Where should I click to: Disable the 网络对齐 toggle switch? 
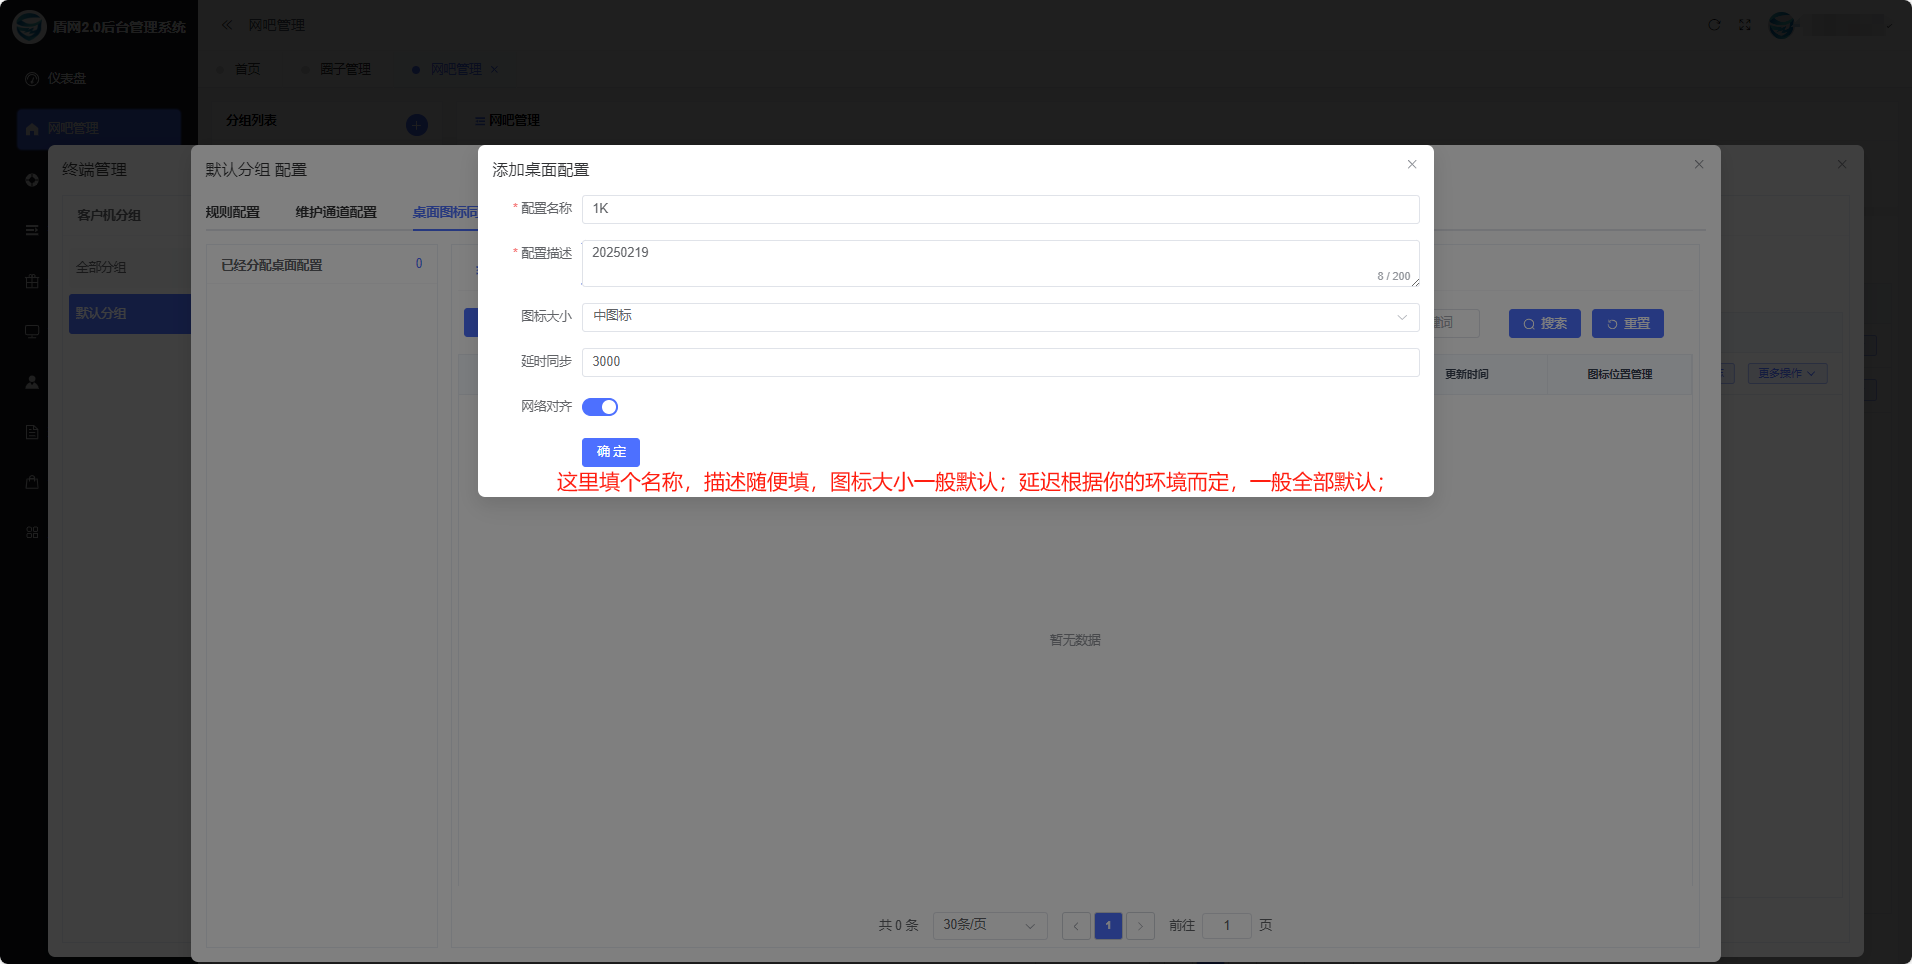[600, 407]
